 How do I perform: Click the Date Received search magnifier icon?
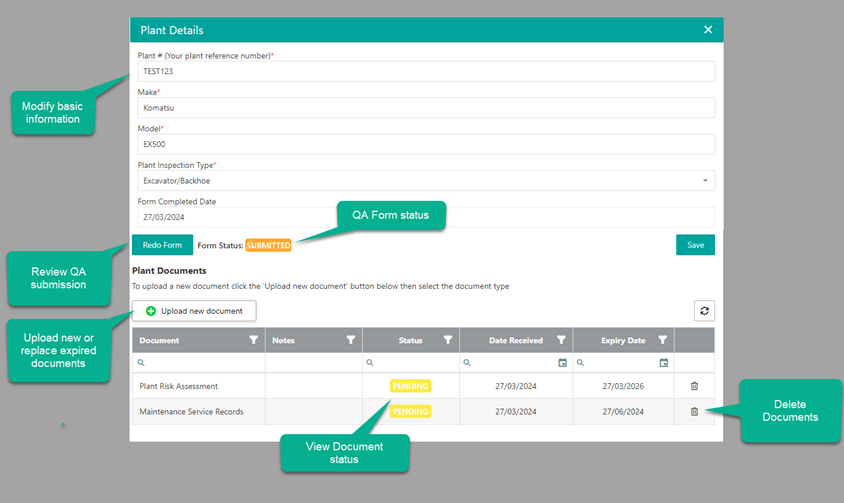point(467,362)
